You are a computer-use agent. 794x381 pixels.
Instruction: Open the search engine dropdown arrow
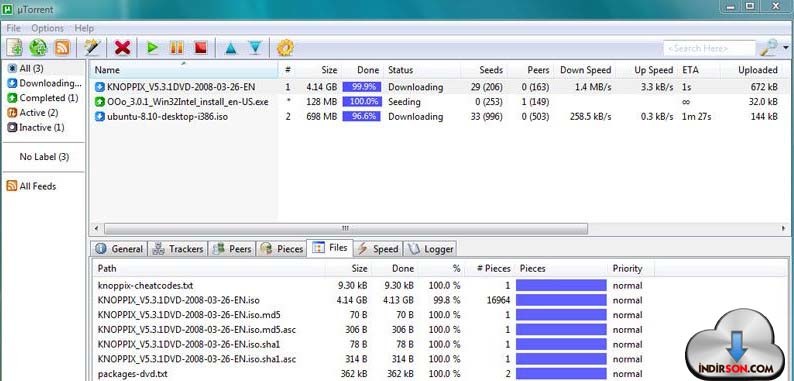tap(786, 48)
